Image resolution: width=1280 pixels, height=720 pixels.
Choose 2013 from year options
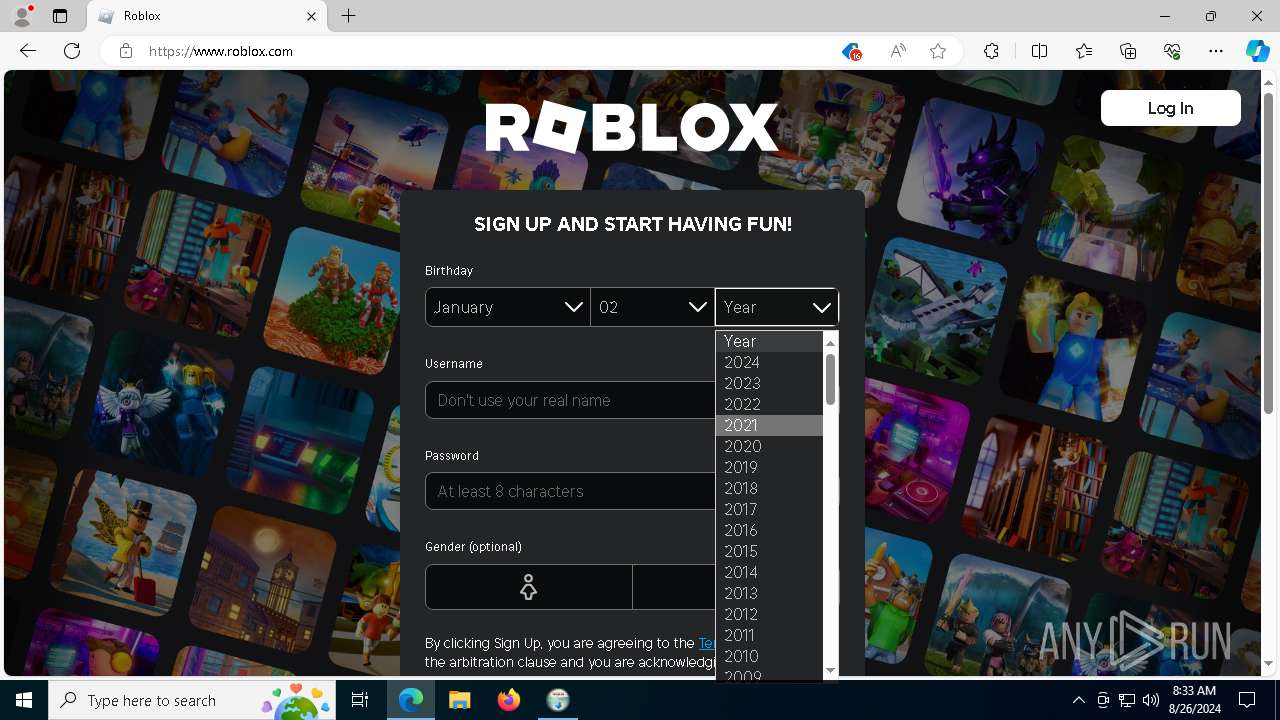(769, 593)
